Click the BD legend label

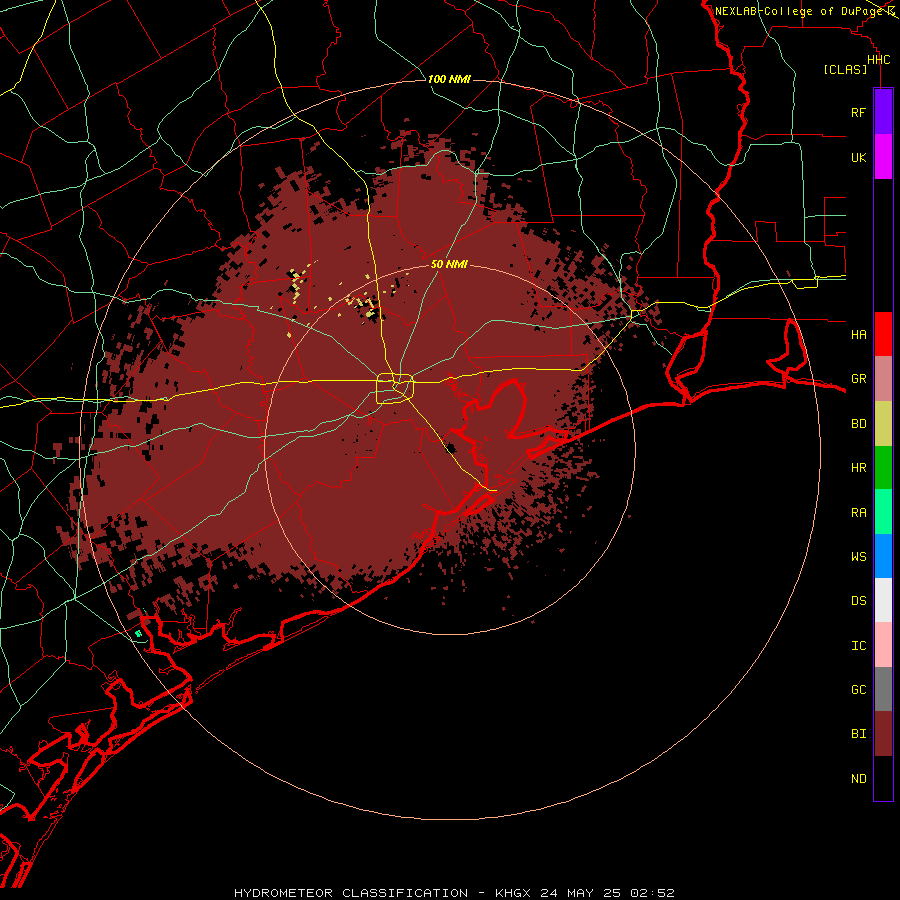point(858,424)
